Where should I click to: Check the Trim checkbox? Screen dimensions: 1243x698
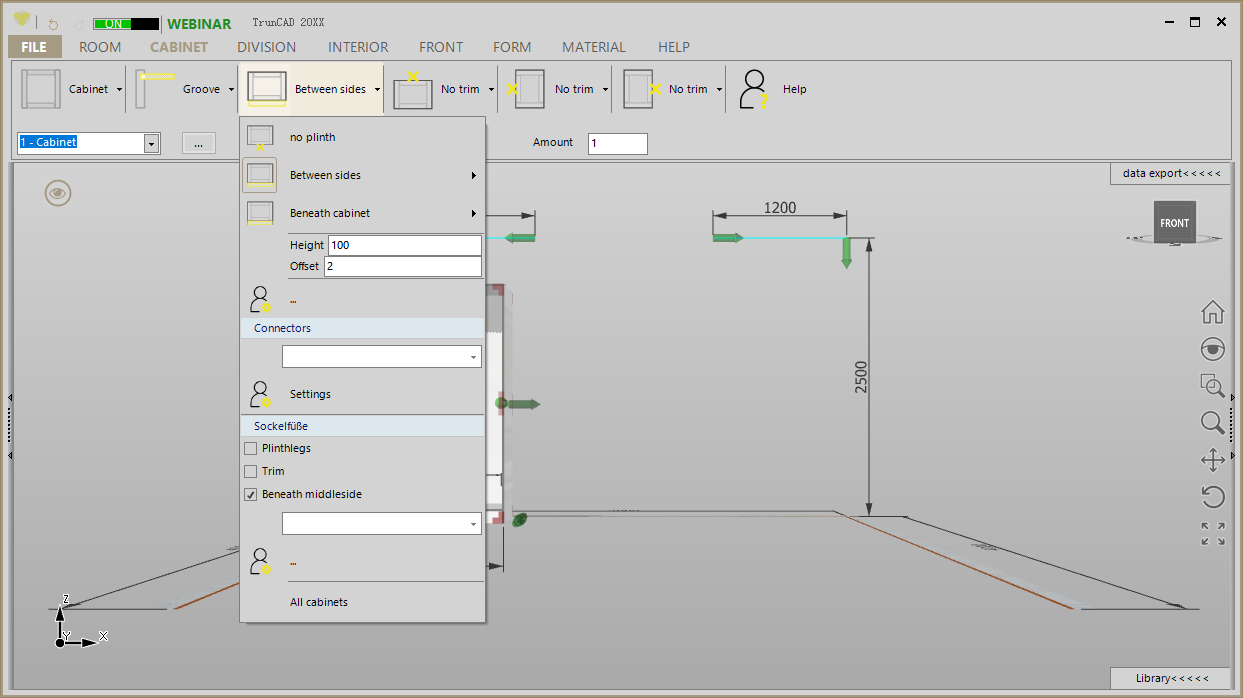[x=251, y=471]
